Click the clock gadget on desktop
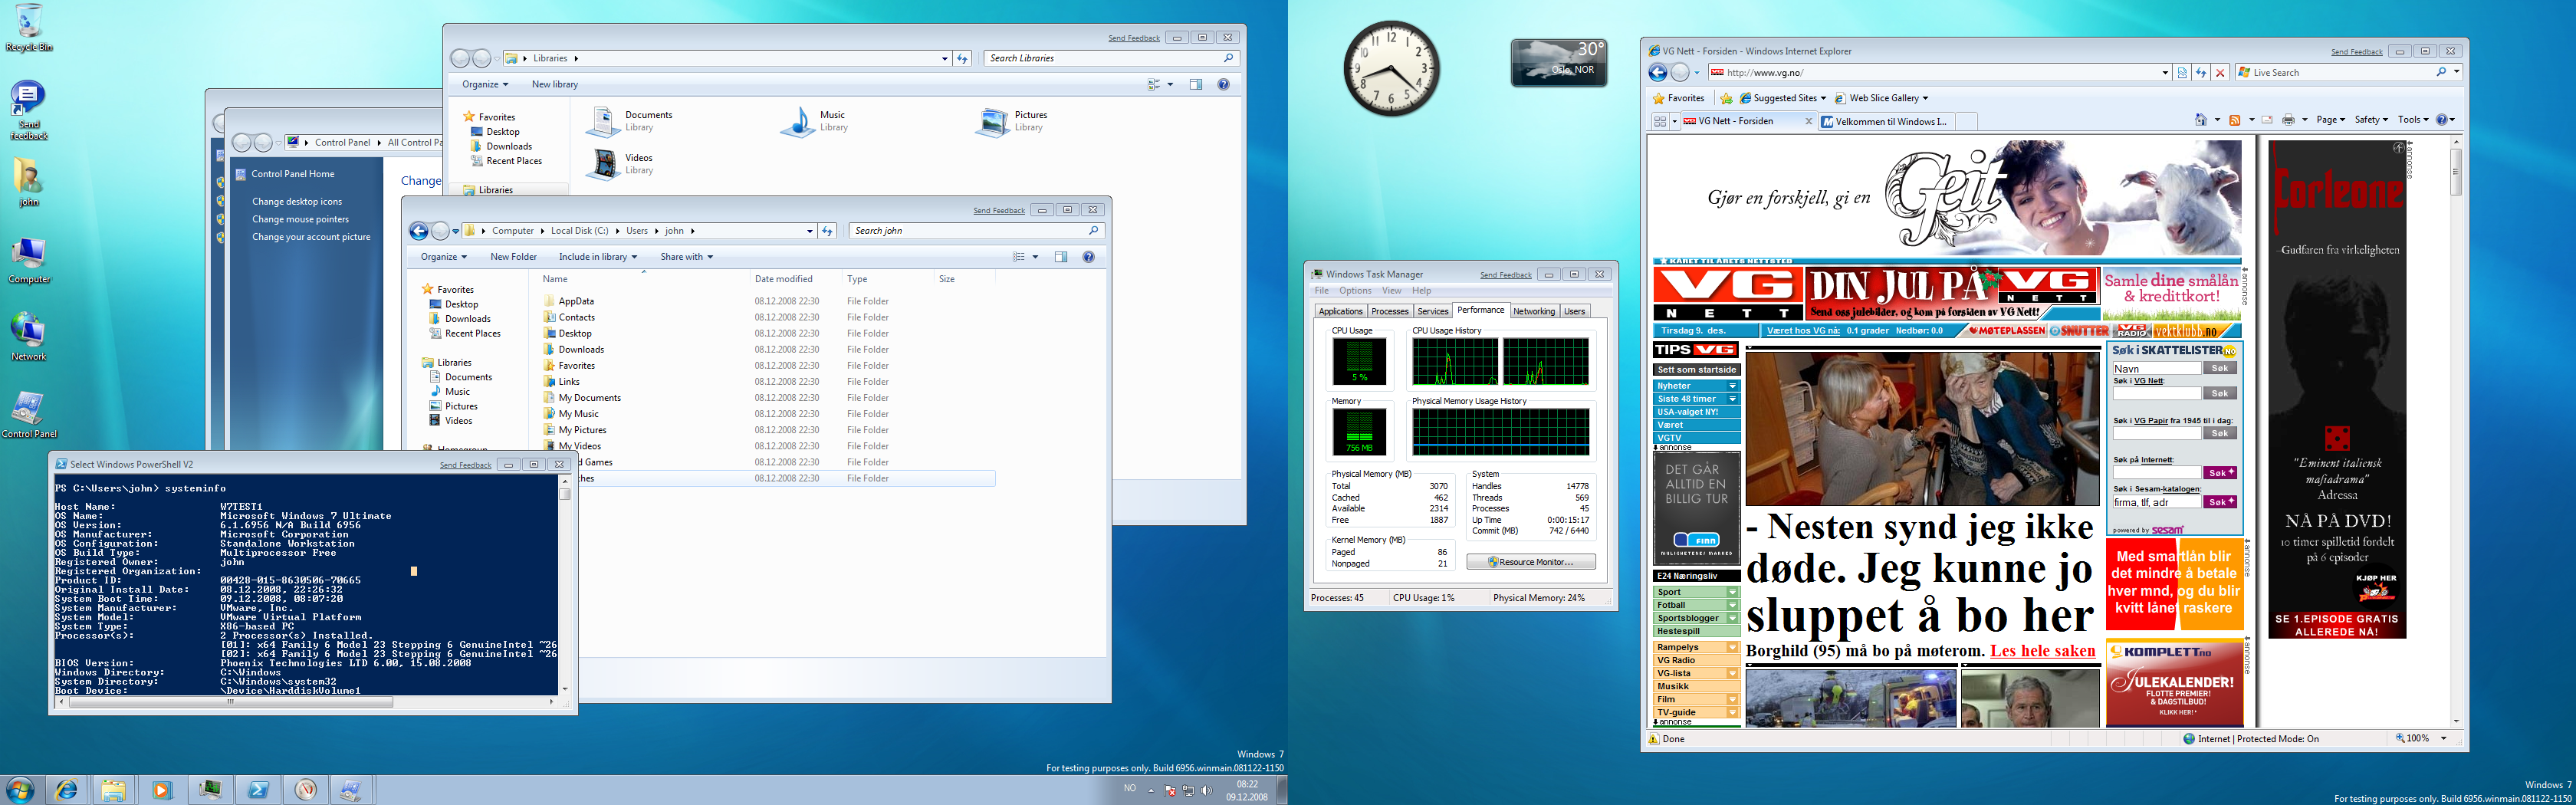 pyautogui.click(x=1391, y=68)
